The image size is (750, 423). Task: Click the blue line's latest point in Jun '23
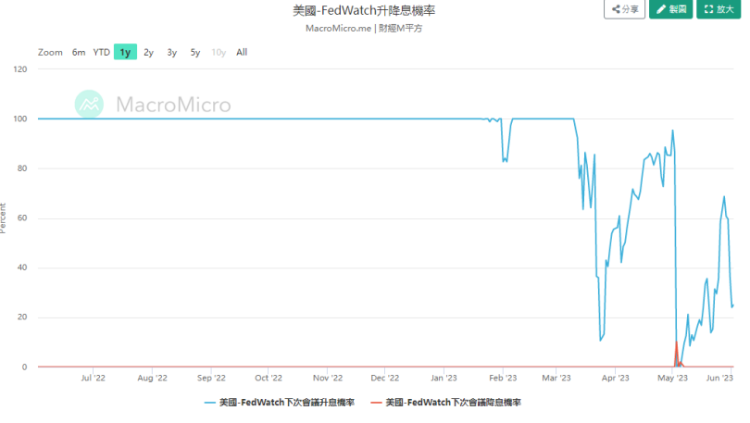pyautogui.click(x=732, y=305)
